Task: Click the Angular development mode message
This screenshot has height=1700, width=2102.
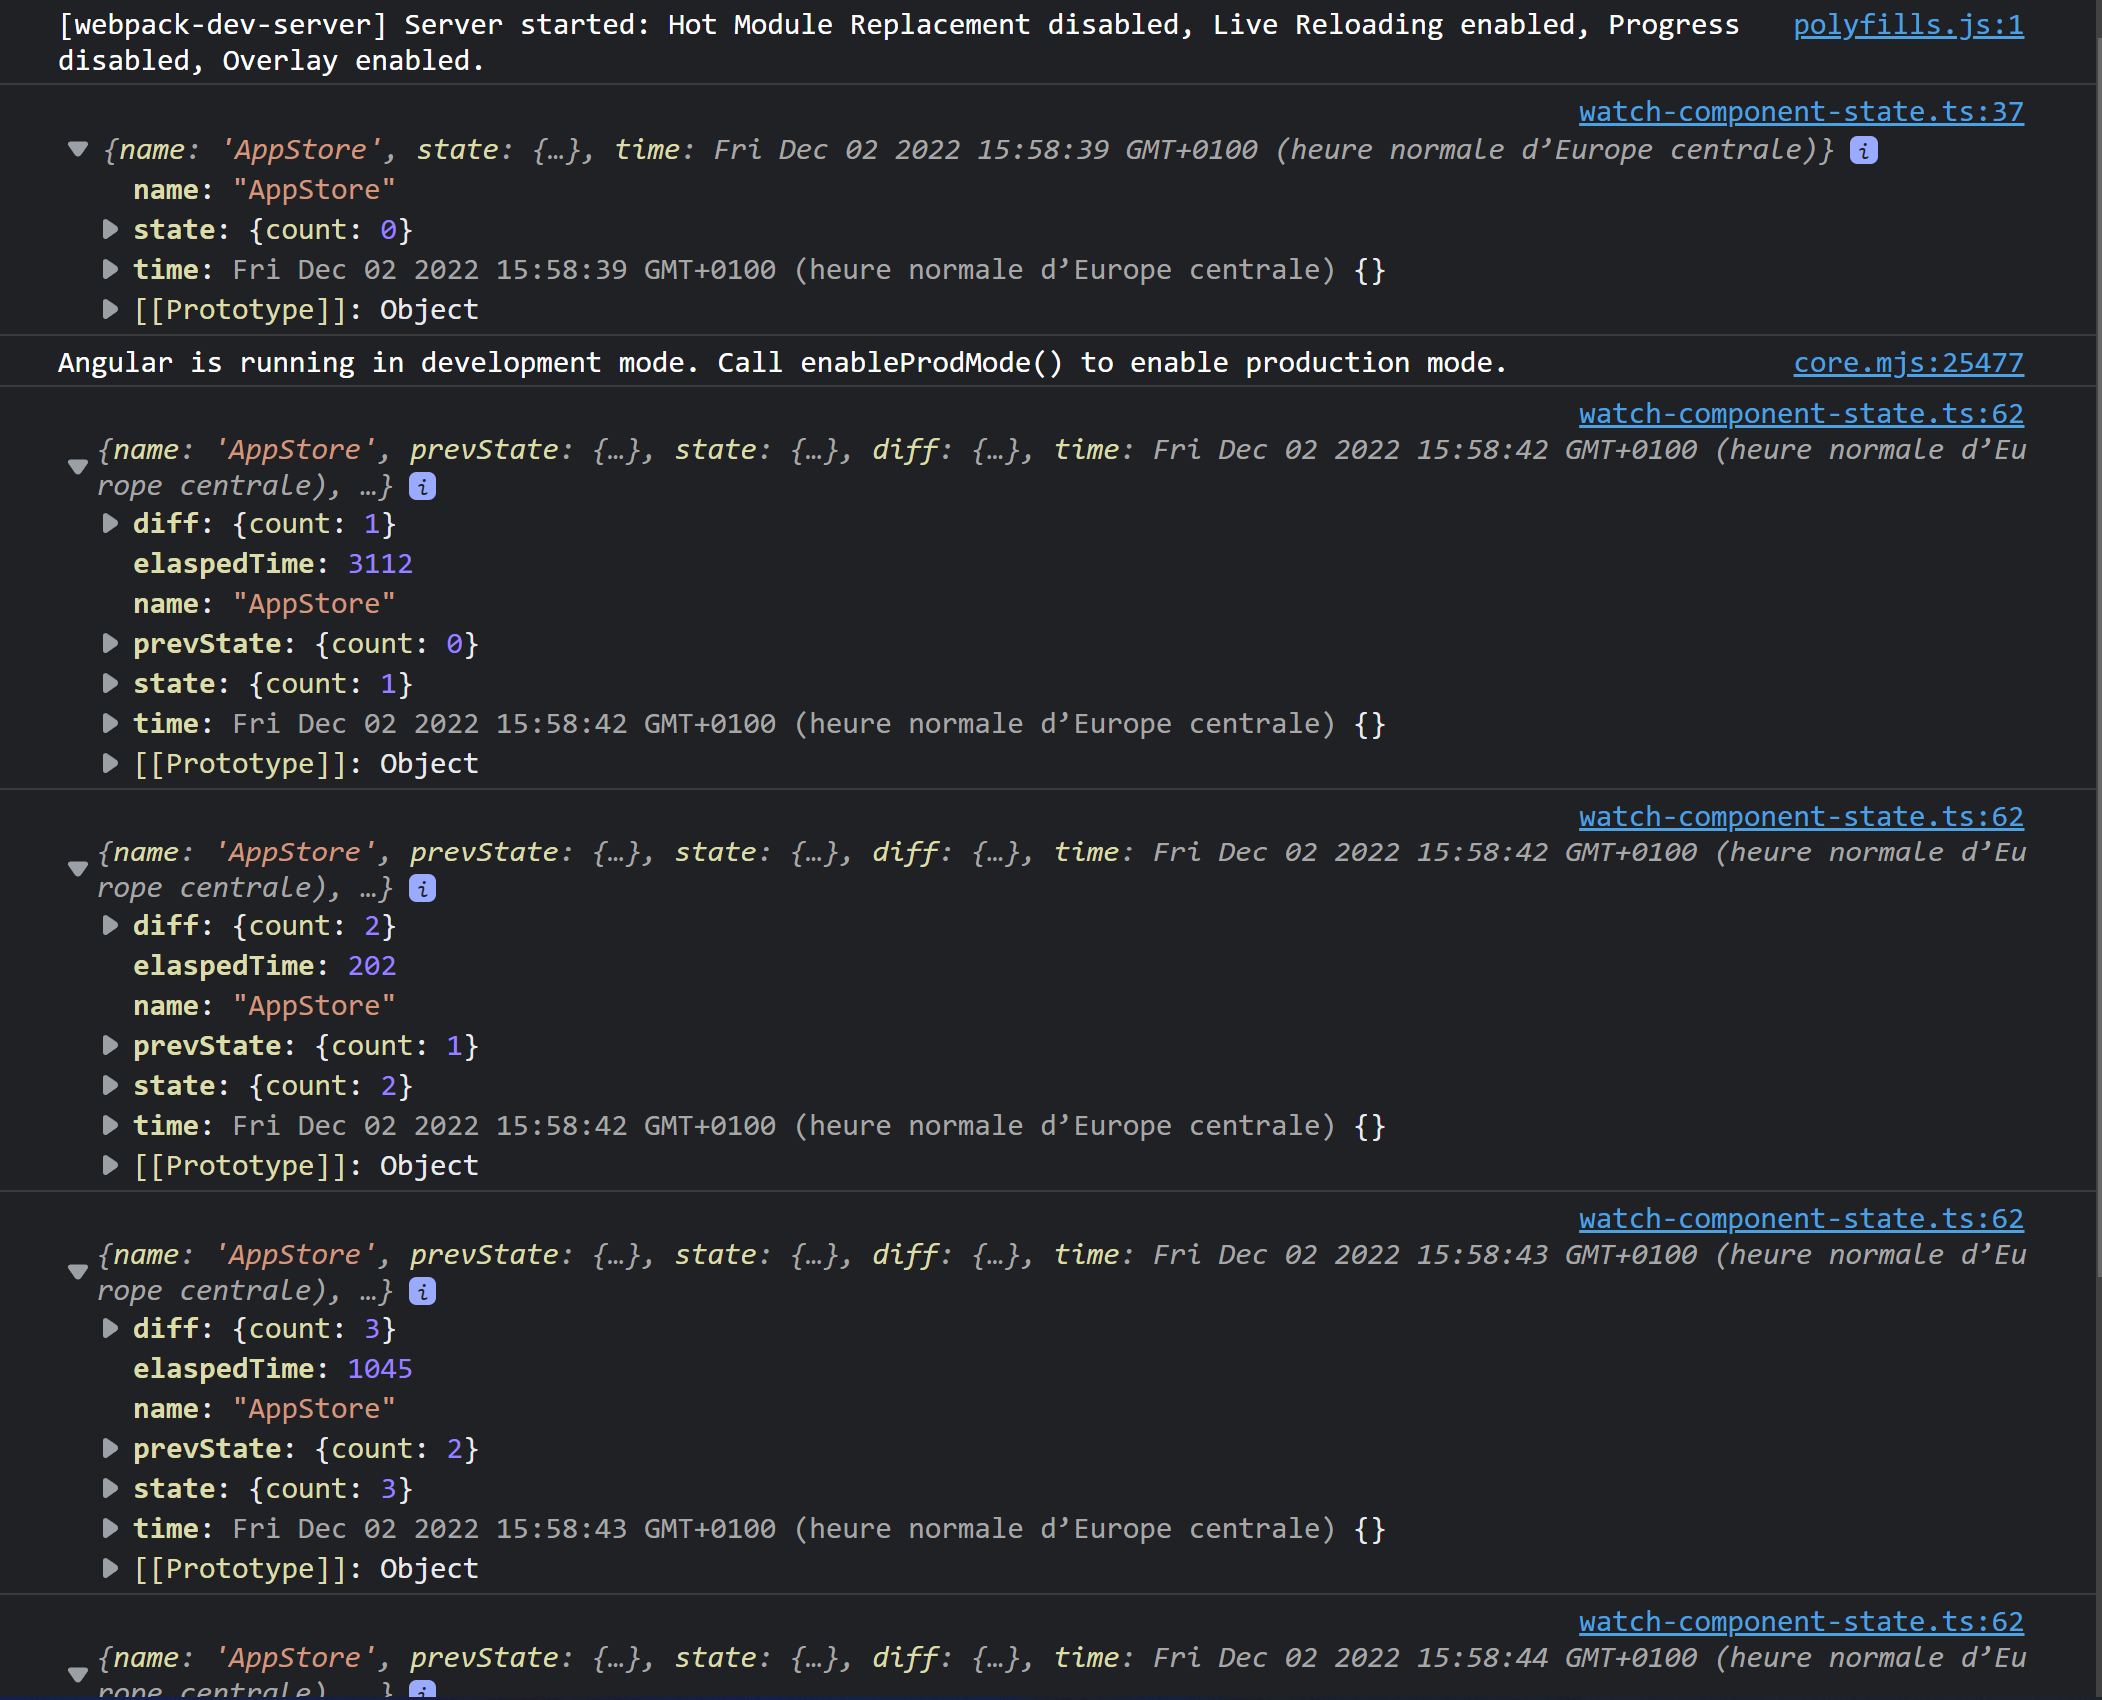Action: [x=782, y=363]
